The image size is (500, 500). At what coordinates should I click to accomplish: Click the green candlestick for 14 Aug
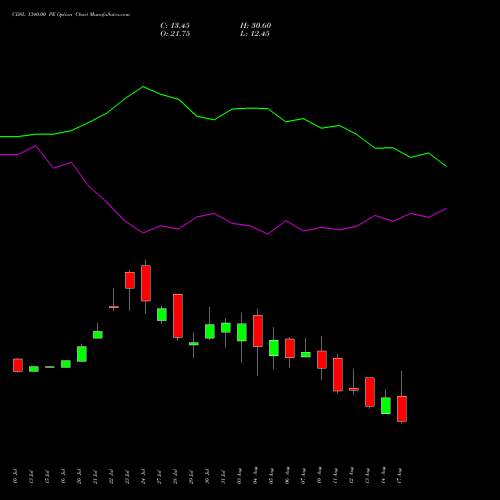386,406
